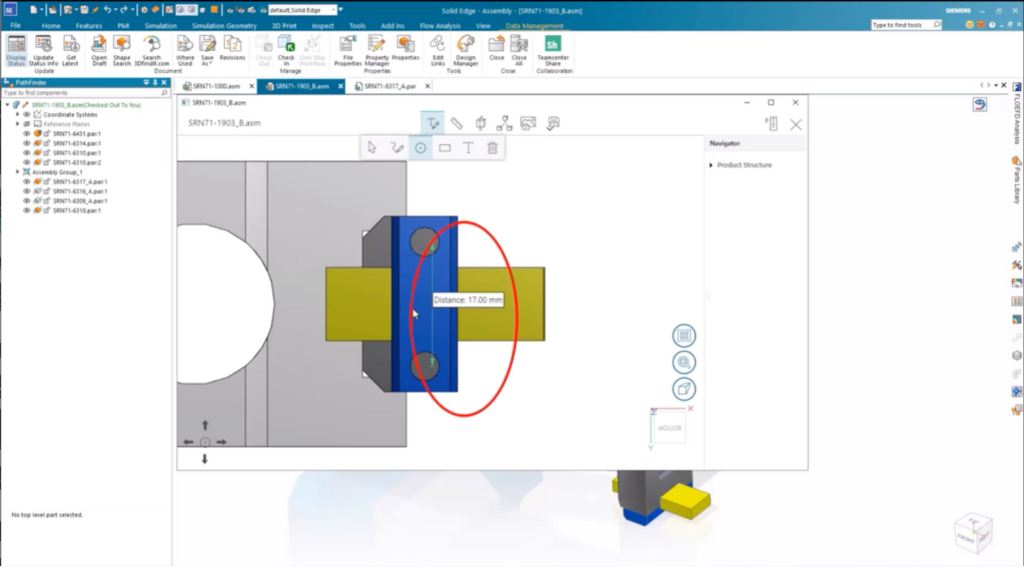
Task: Pick the rectangle markup tool
Action: coord(445,148)
